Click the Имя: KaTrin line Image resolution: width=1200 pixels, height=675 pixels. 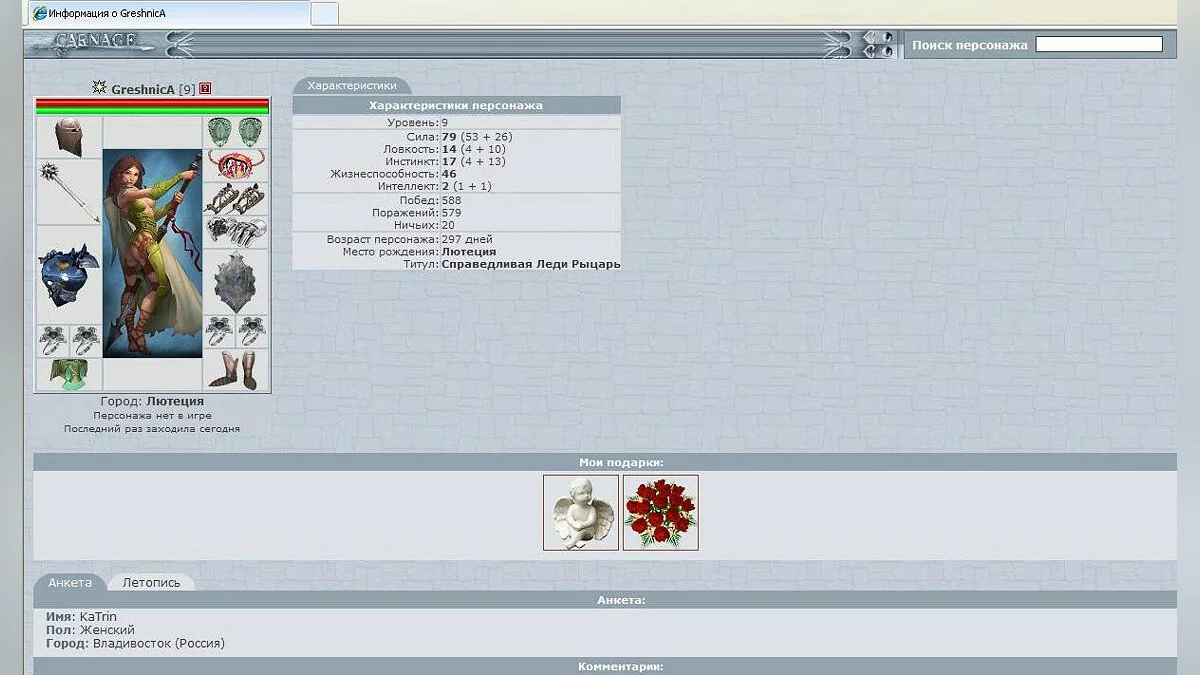tap(81, 617)
